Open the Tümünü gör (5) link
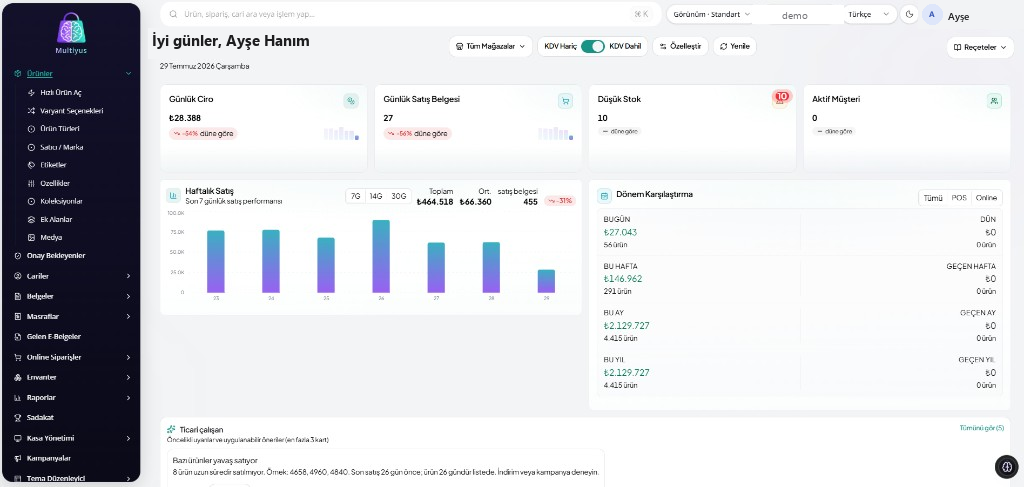Screen dimensions: 1024x487 tap(982, 428)
